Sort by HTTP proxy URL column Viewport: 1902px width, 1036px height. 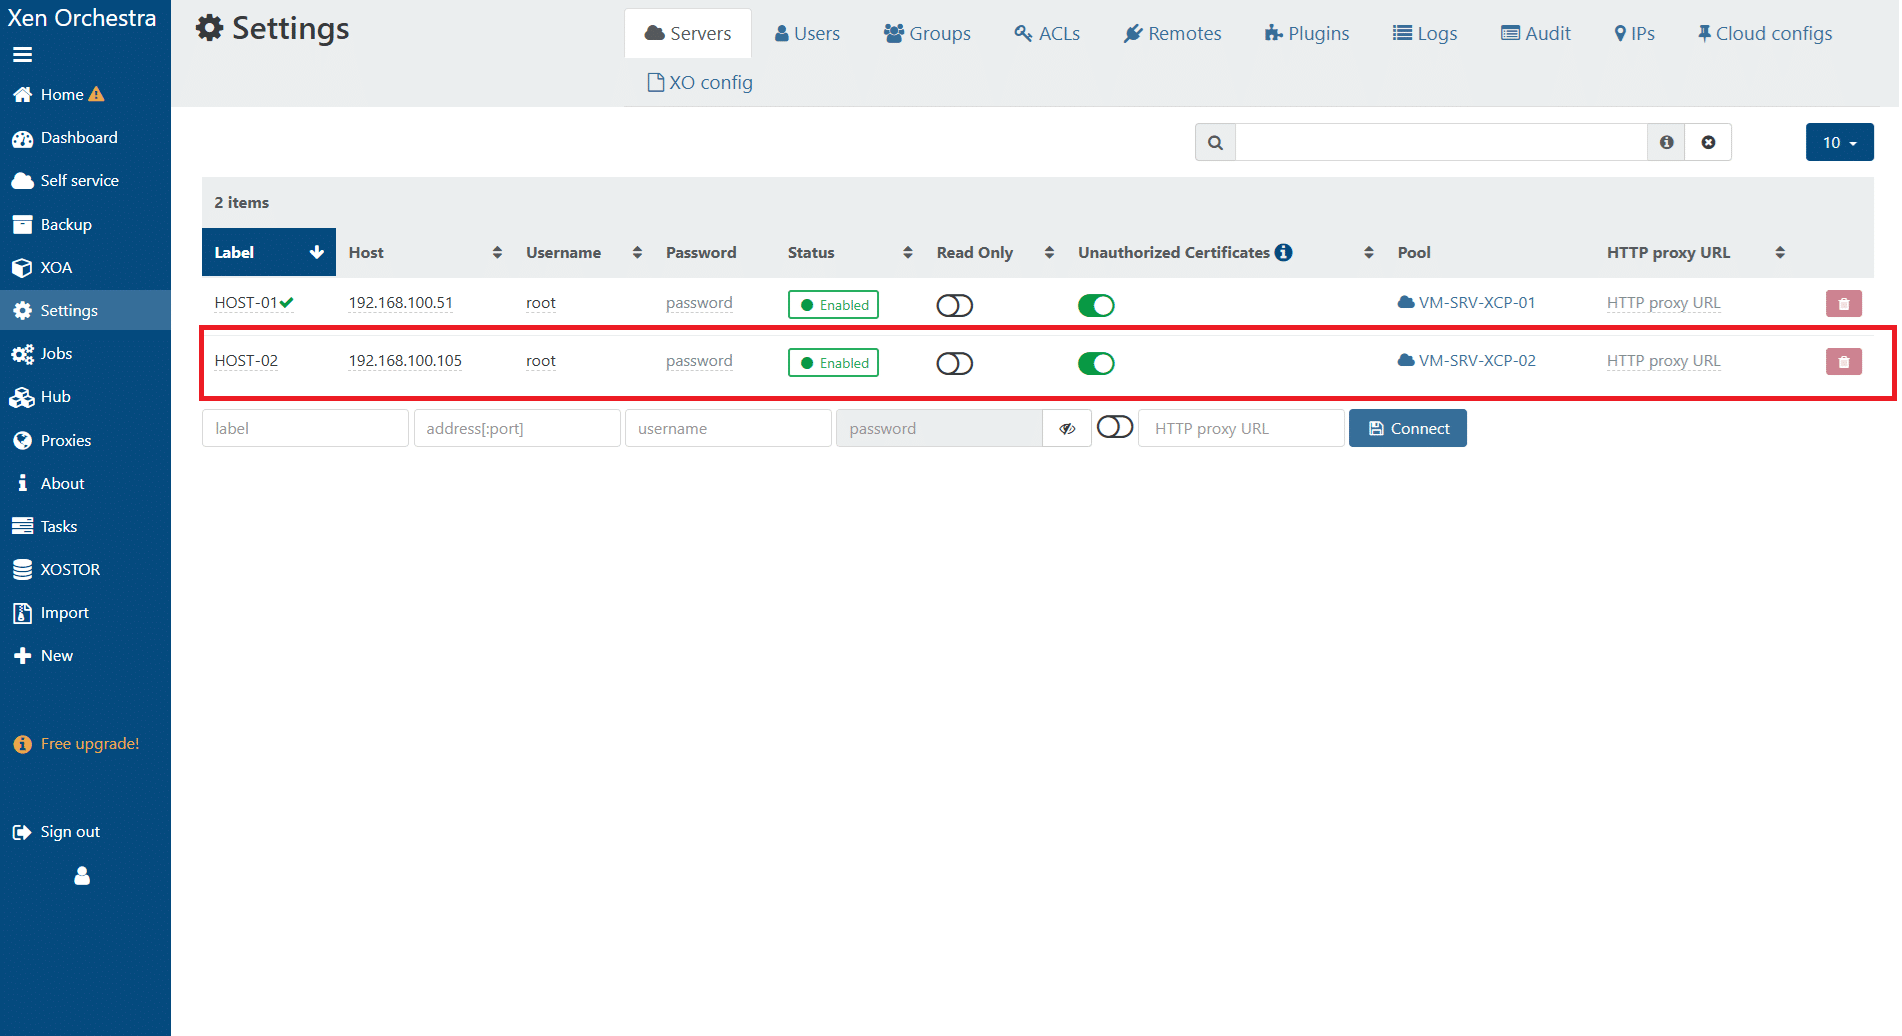tap(1696, 252)
